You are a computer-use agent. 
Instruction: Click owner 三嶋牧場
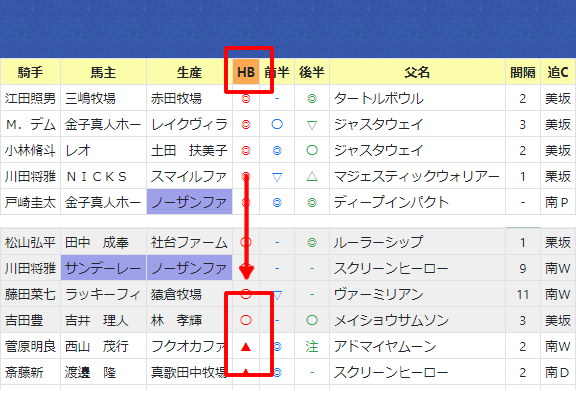(90, 98)
